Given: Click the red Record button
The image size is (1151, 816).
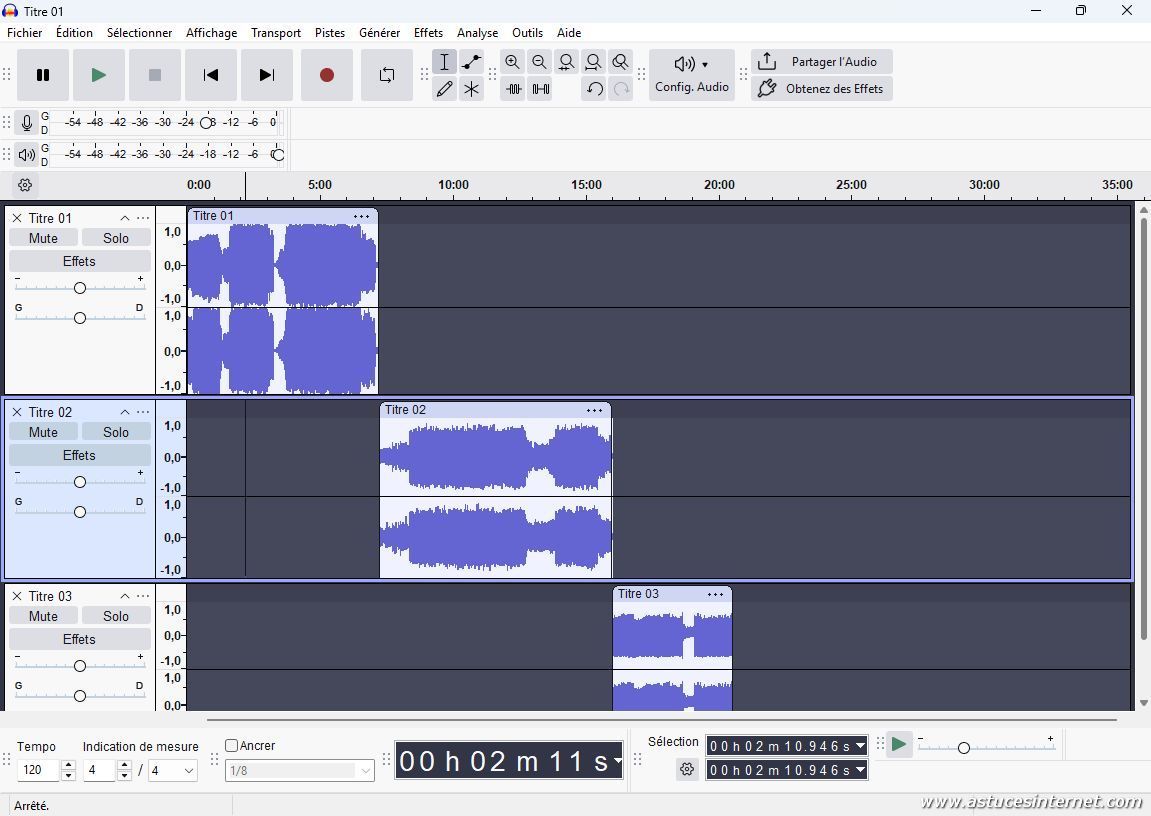Looking at the screenshot, I should (326, 75).
